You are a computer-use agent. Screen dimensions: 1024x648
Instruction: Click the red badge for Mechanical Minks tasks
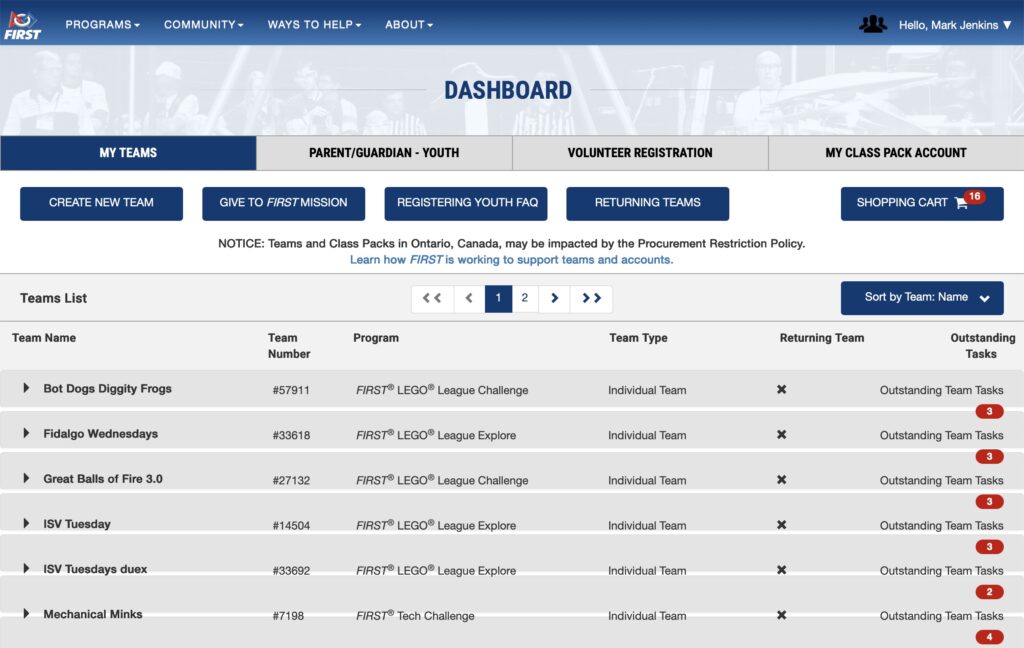[988, 637]
